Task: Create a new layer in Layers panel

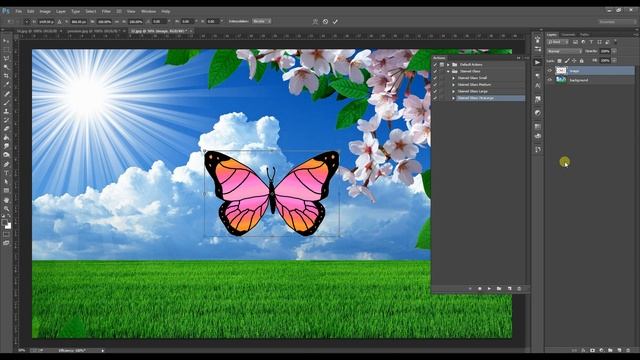Action: pos(619,350)
